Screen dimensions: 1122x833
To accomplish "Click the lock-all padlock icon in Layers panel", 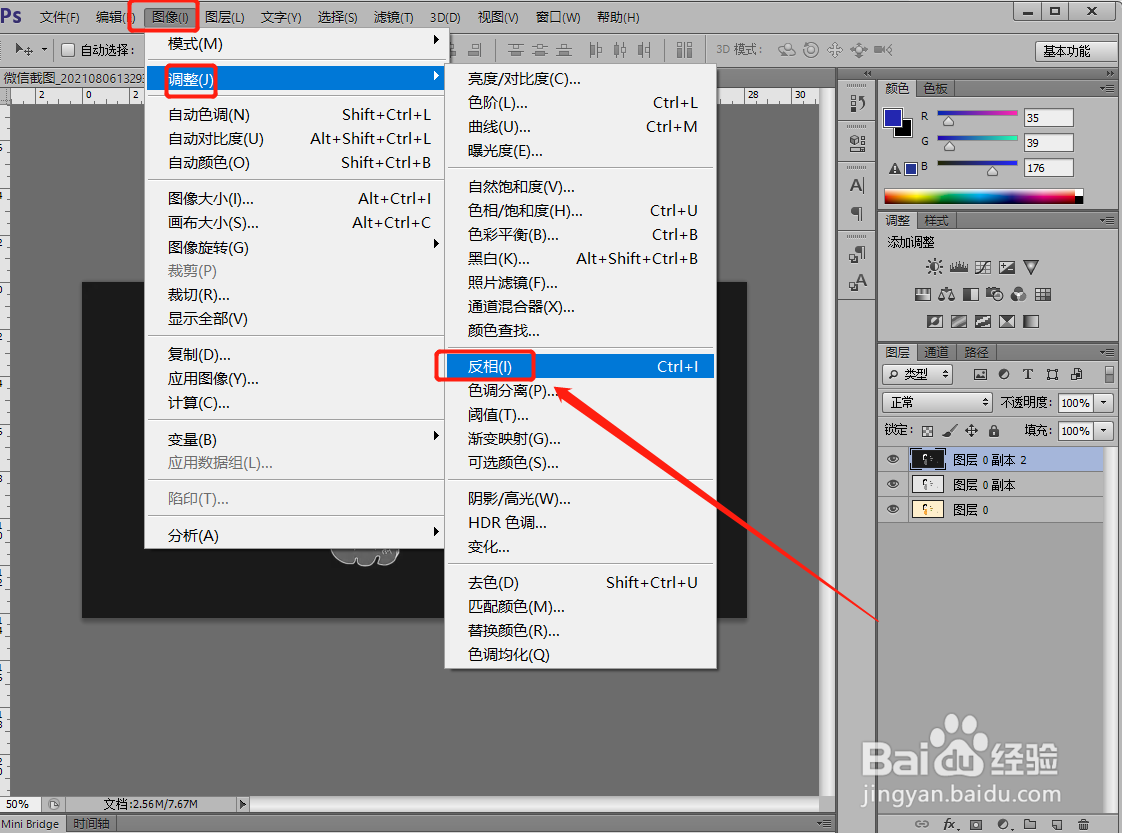I will click(x=994, y=431).
